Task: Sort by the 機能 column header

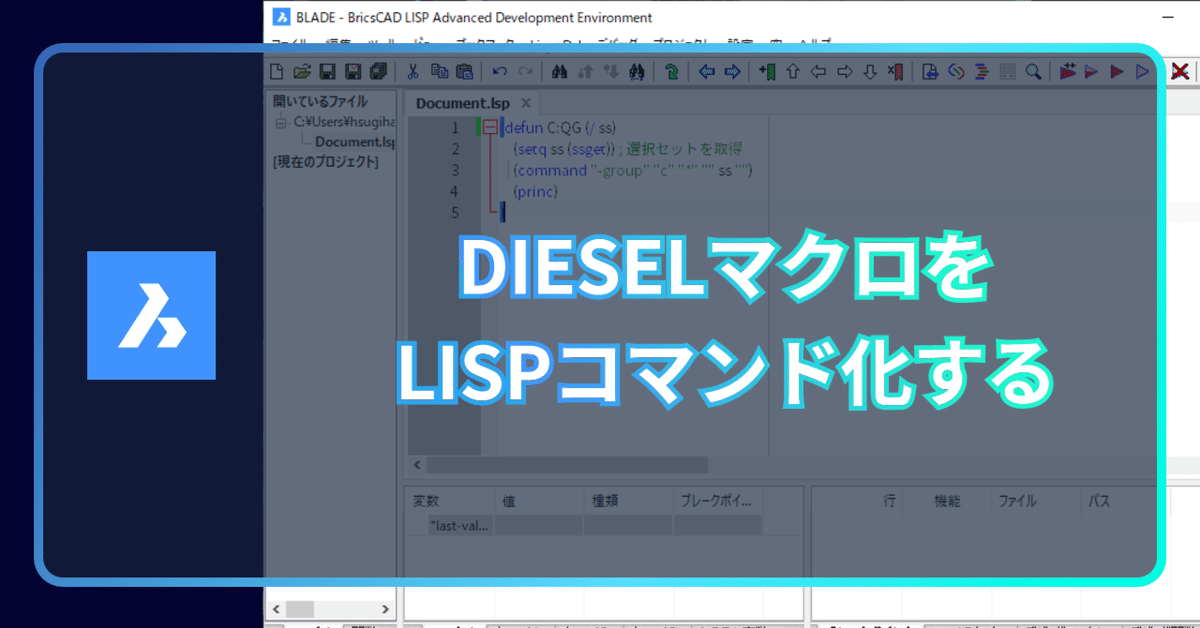Action: coord(946,500)
